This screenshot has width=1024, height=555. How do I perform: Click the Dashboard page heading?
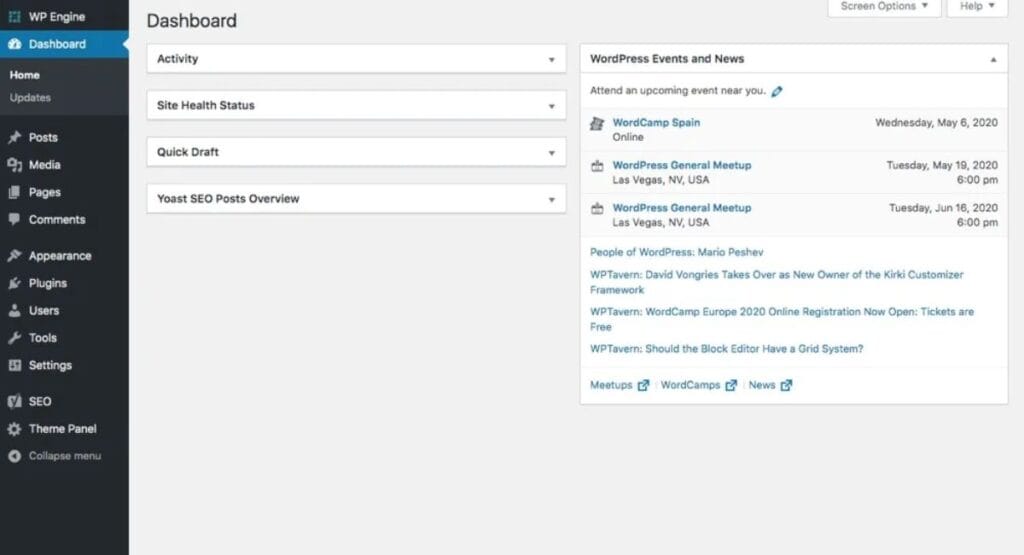tap(191, 21)
